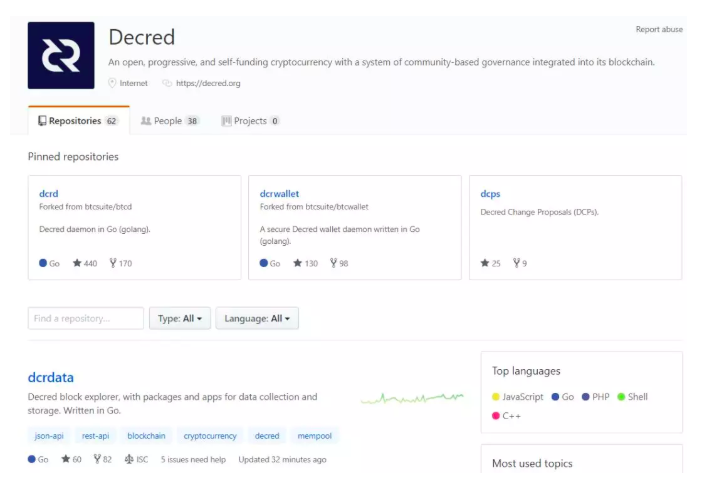Click the fork icon on dcrd card
The width and height of the screenshot is (702, 489).
tap(113, 263)
